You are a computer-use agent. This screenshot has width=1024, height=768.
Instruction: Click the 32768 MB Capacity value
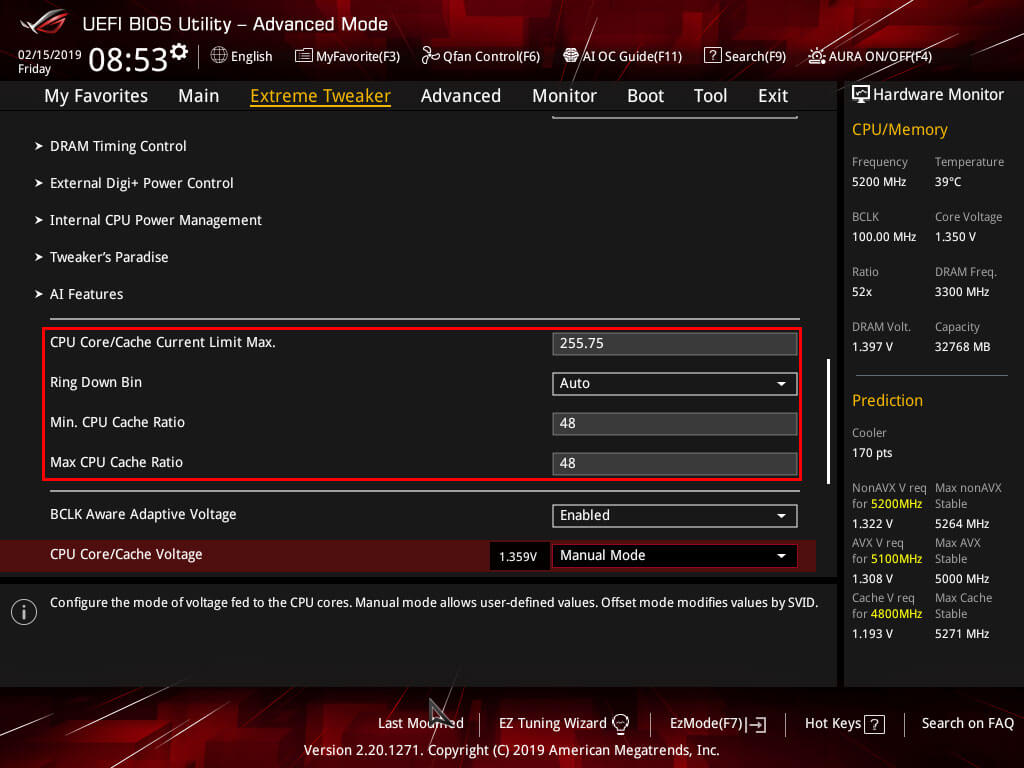(963, 346)
